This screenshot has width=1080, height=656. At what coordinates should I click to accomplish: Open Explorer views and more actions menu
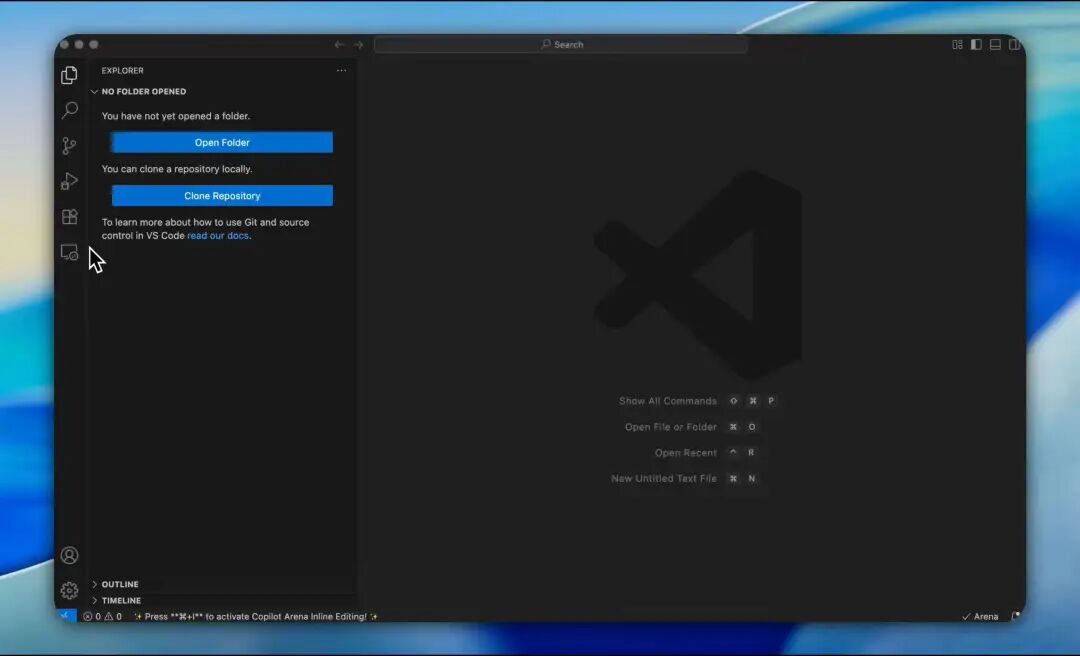point(342,70)
